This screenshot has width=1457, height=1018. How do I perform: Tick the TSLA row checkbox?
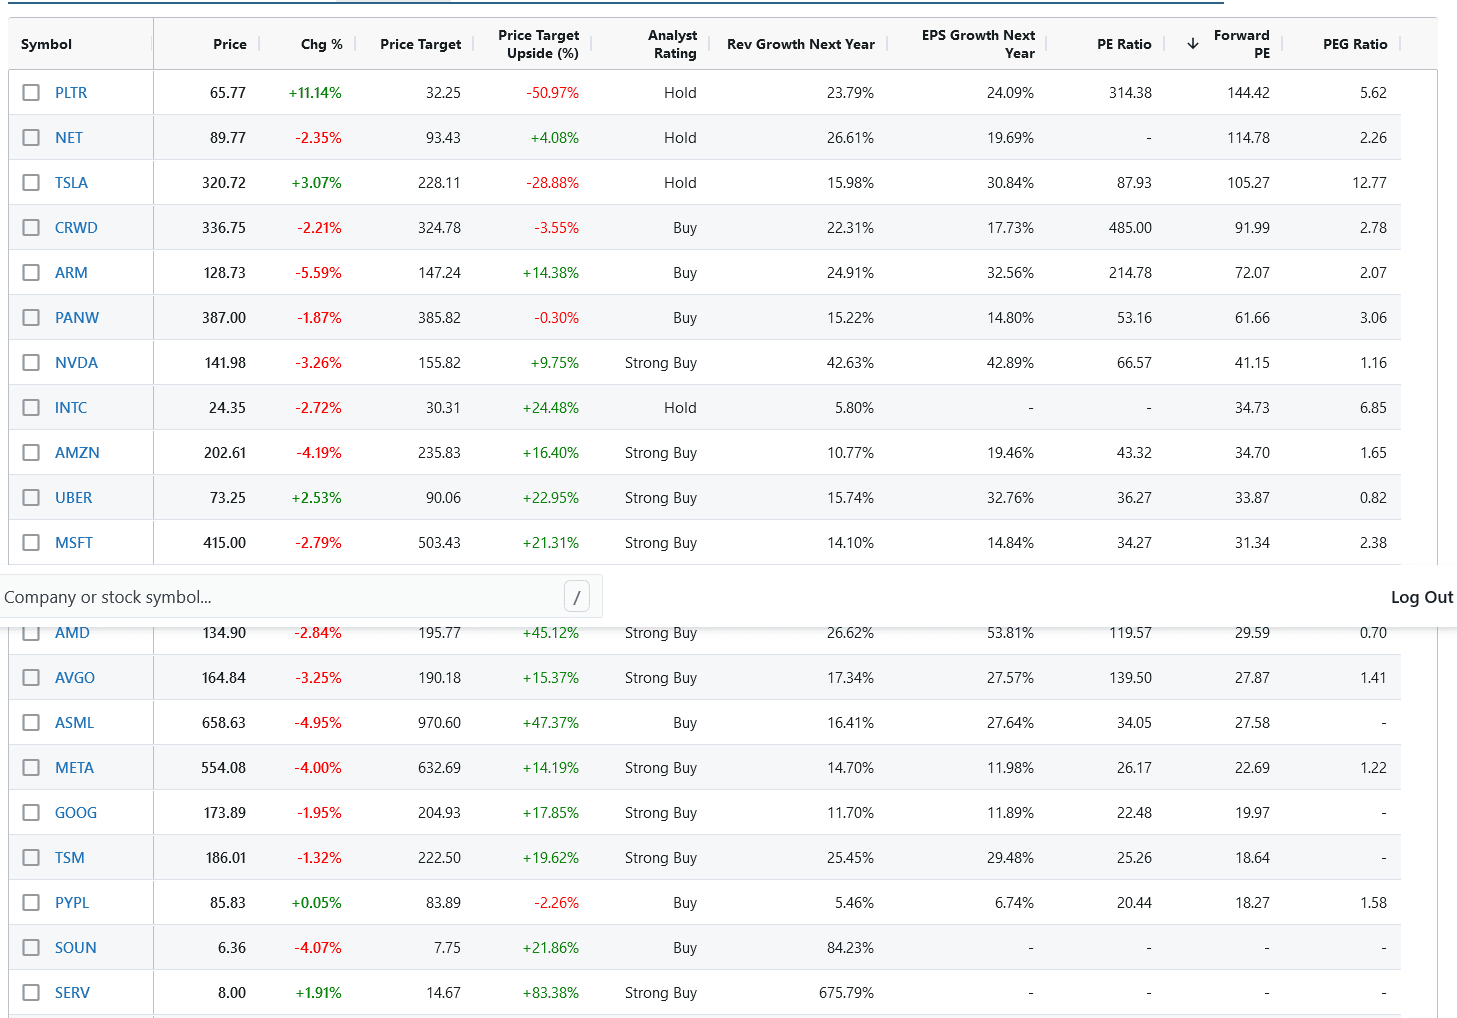(x=31, y=182)
